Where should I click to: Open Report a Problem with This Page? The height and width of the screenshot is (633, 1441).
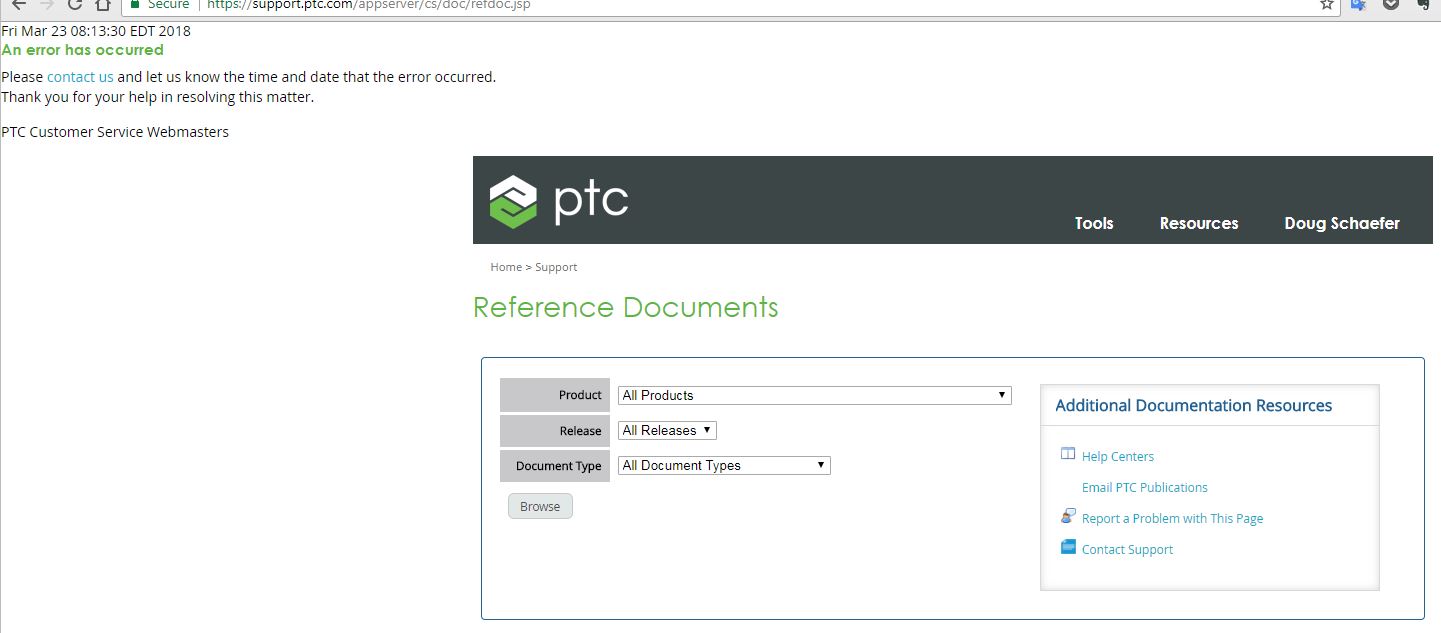(x=1172, y=518)
